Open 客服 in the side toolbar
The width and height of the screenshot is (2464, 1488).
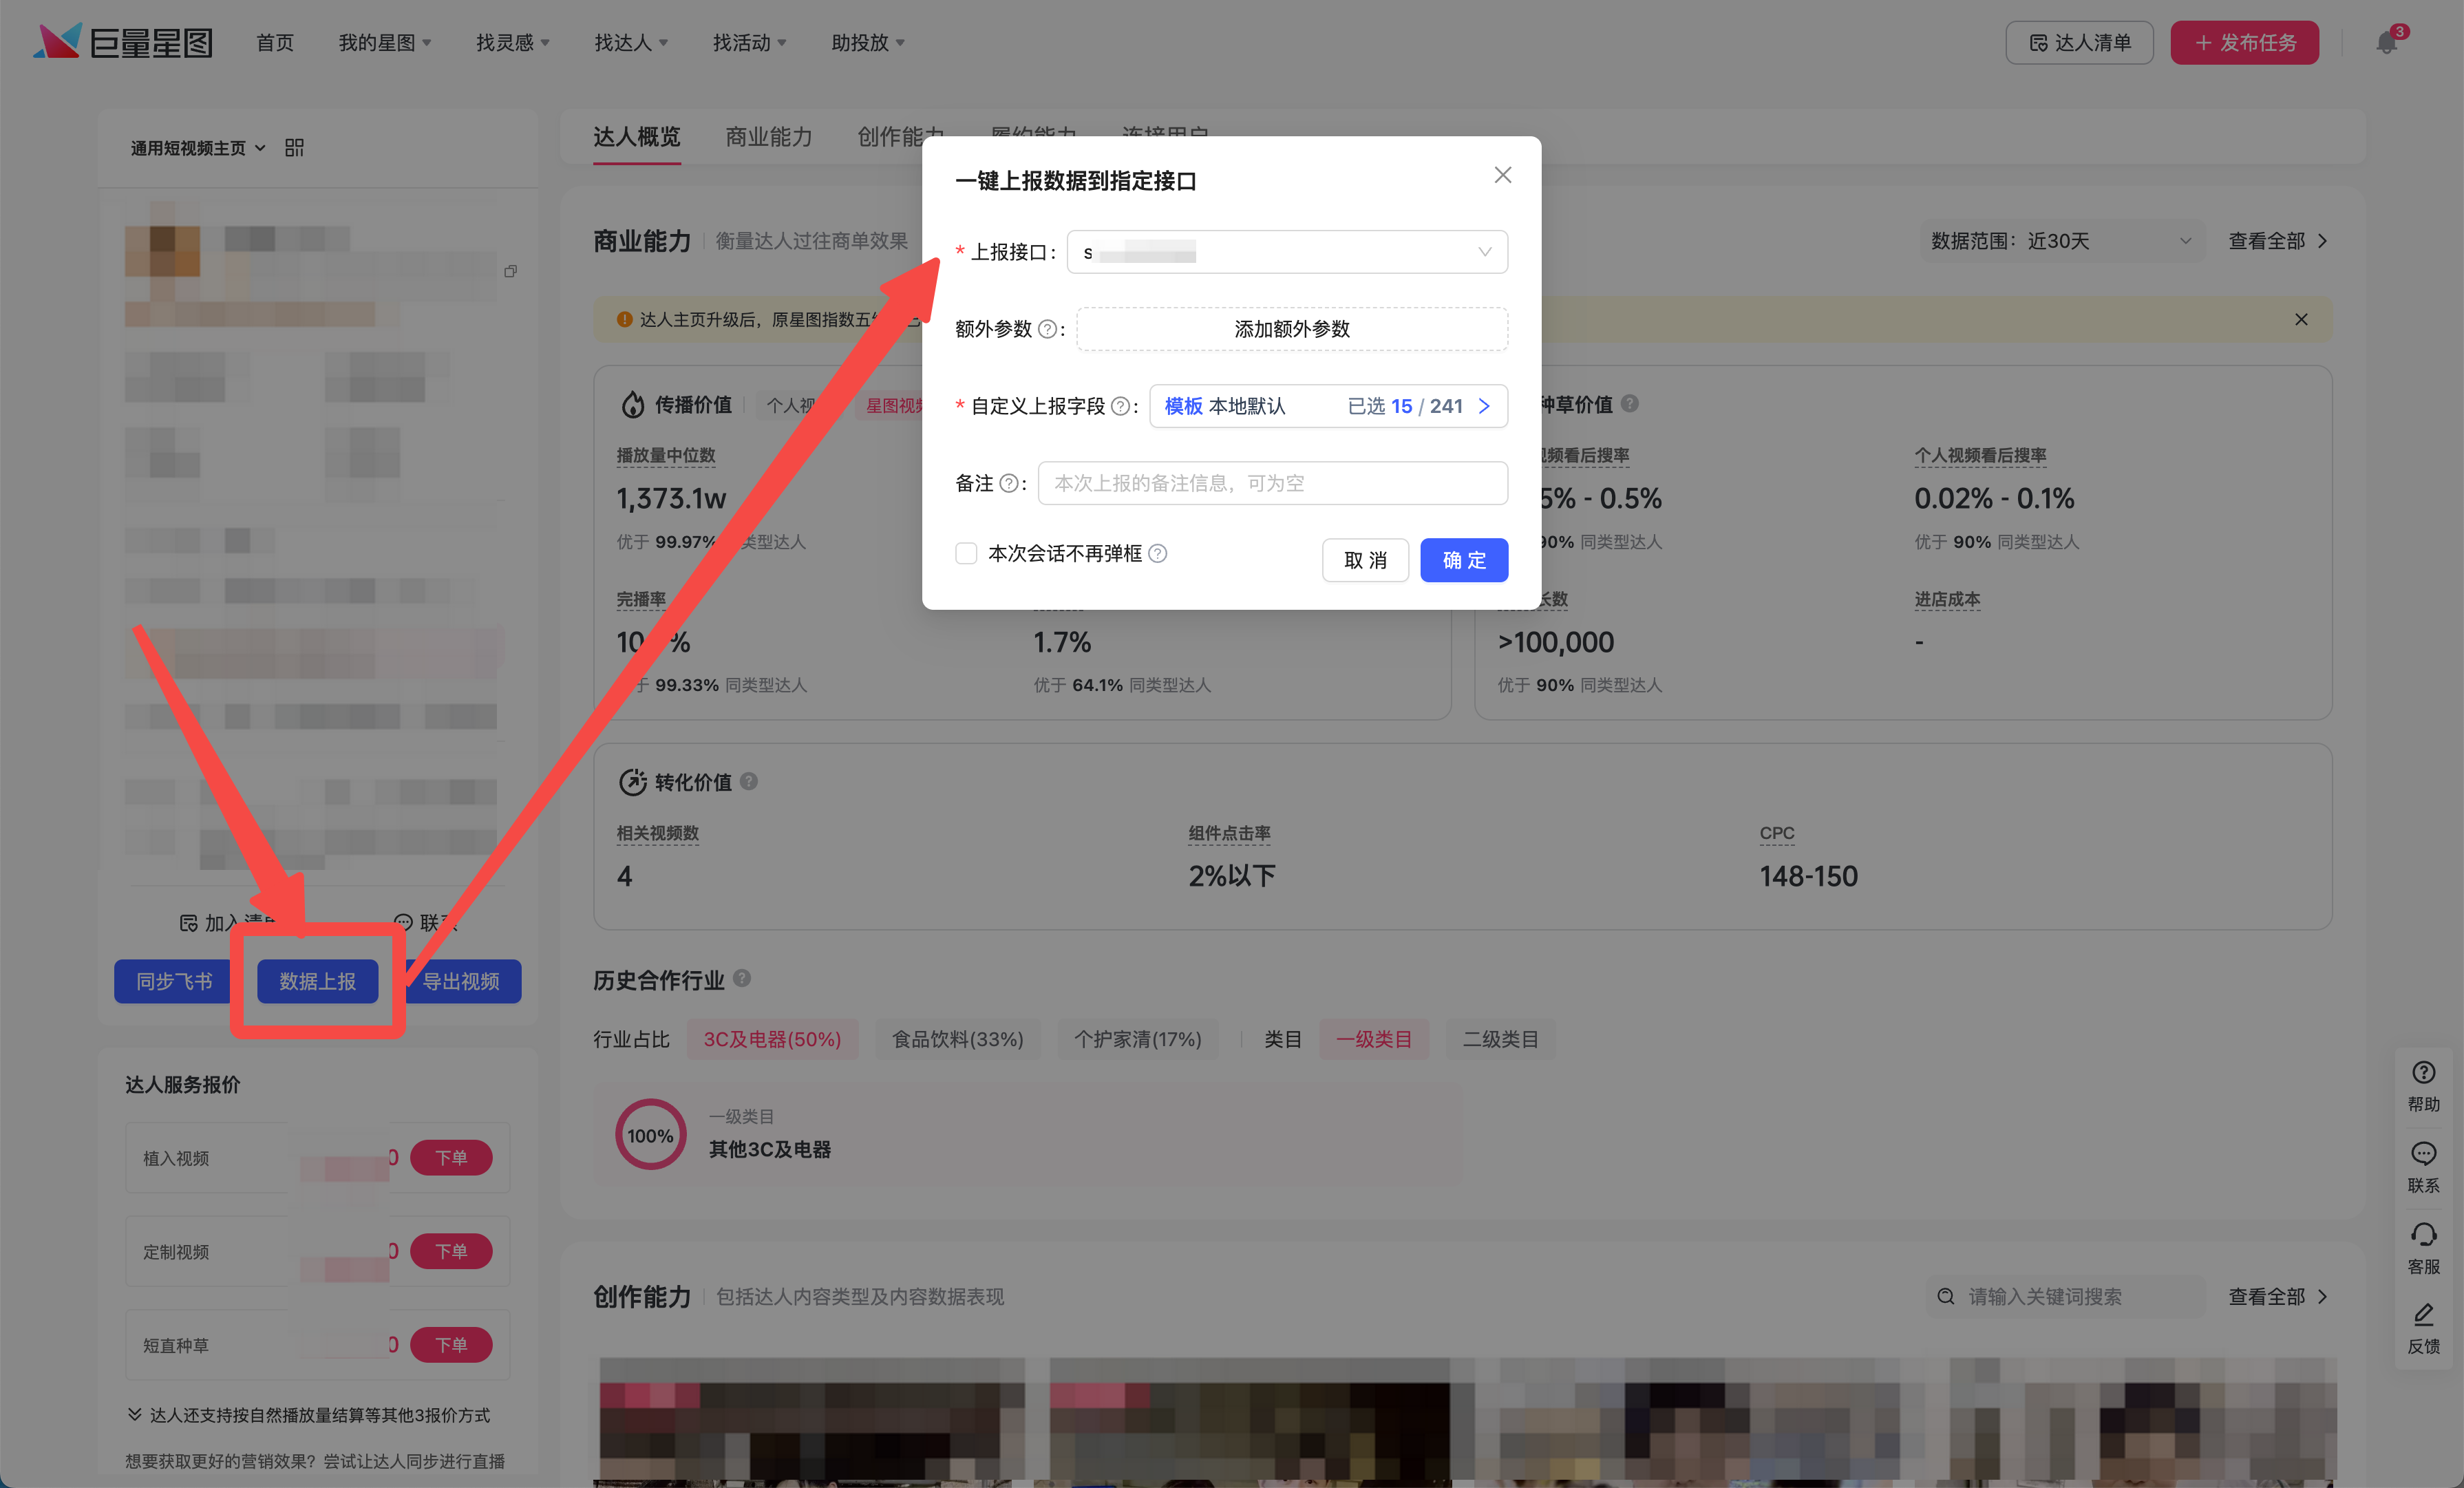pyautogui.click(x=2423, y=1248)
